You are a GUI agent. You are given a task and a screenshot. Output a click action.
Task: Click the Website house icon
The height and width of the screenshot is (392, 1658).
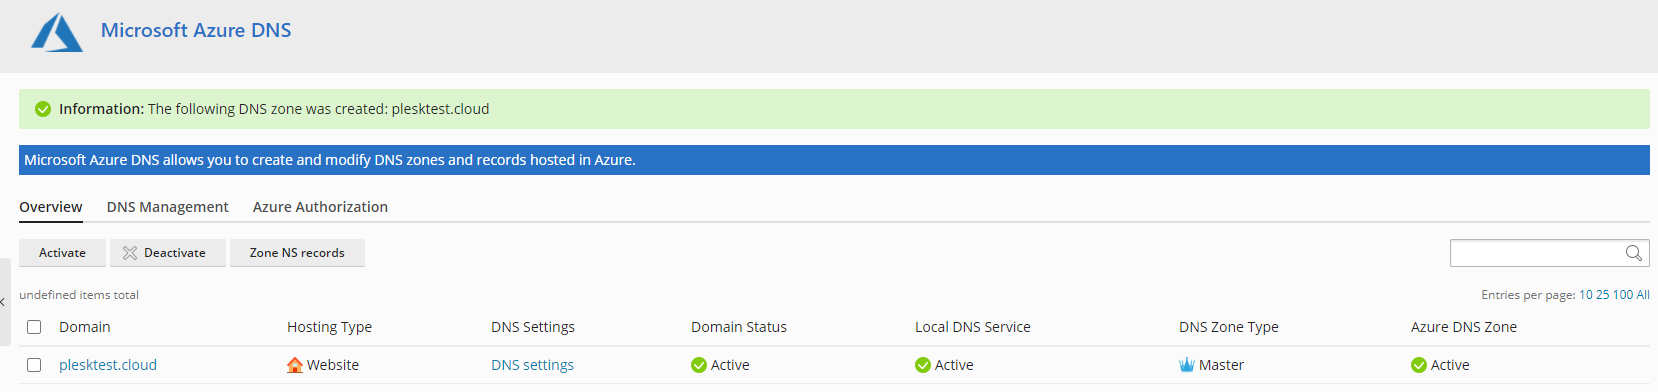click(295, 365)
